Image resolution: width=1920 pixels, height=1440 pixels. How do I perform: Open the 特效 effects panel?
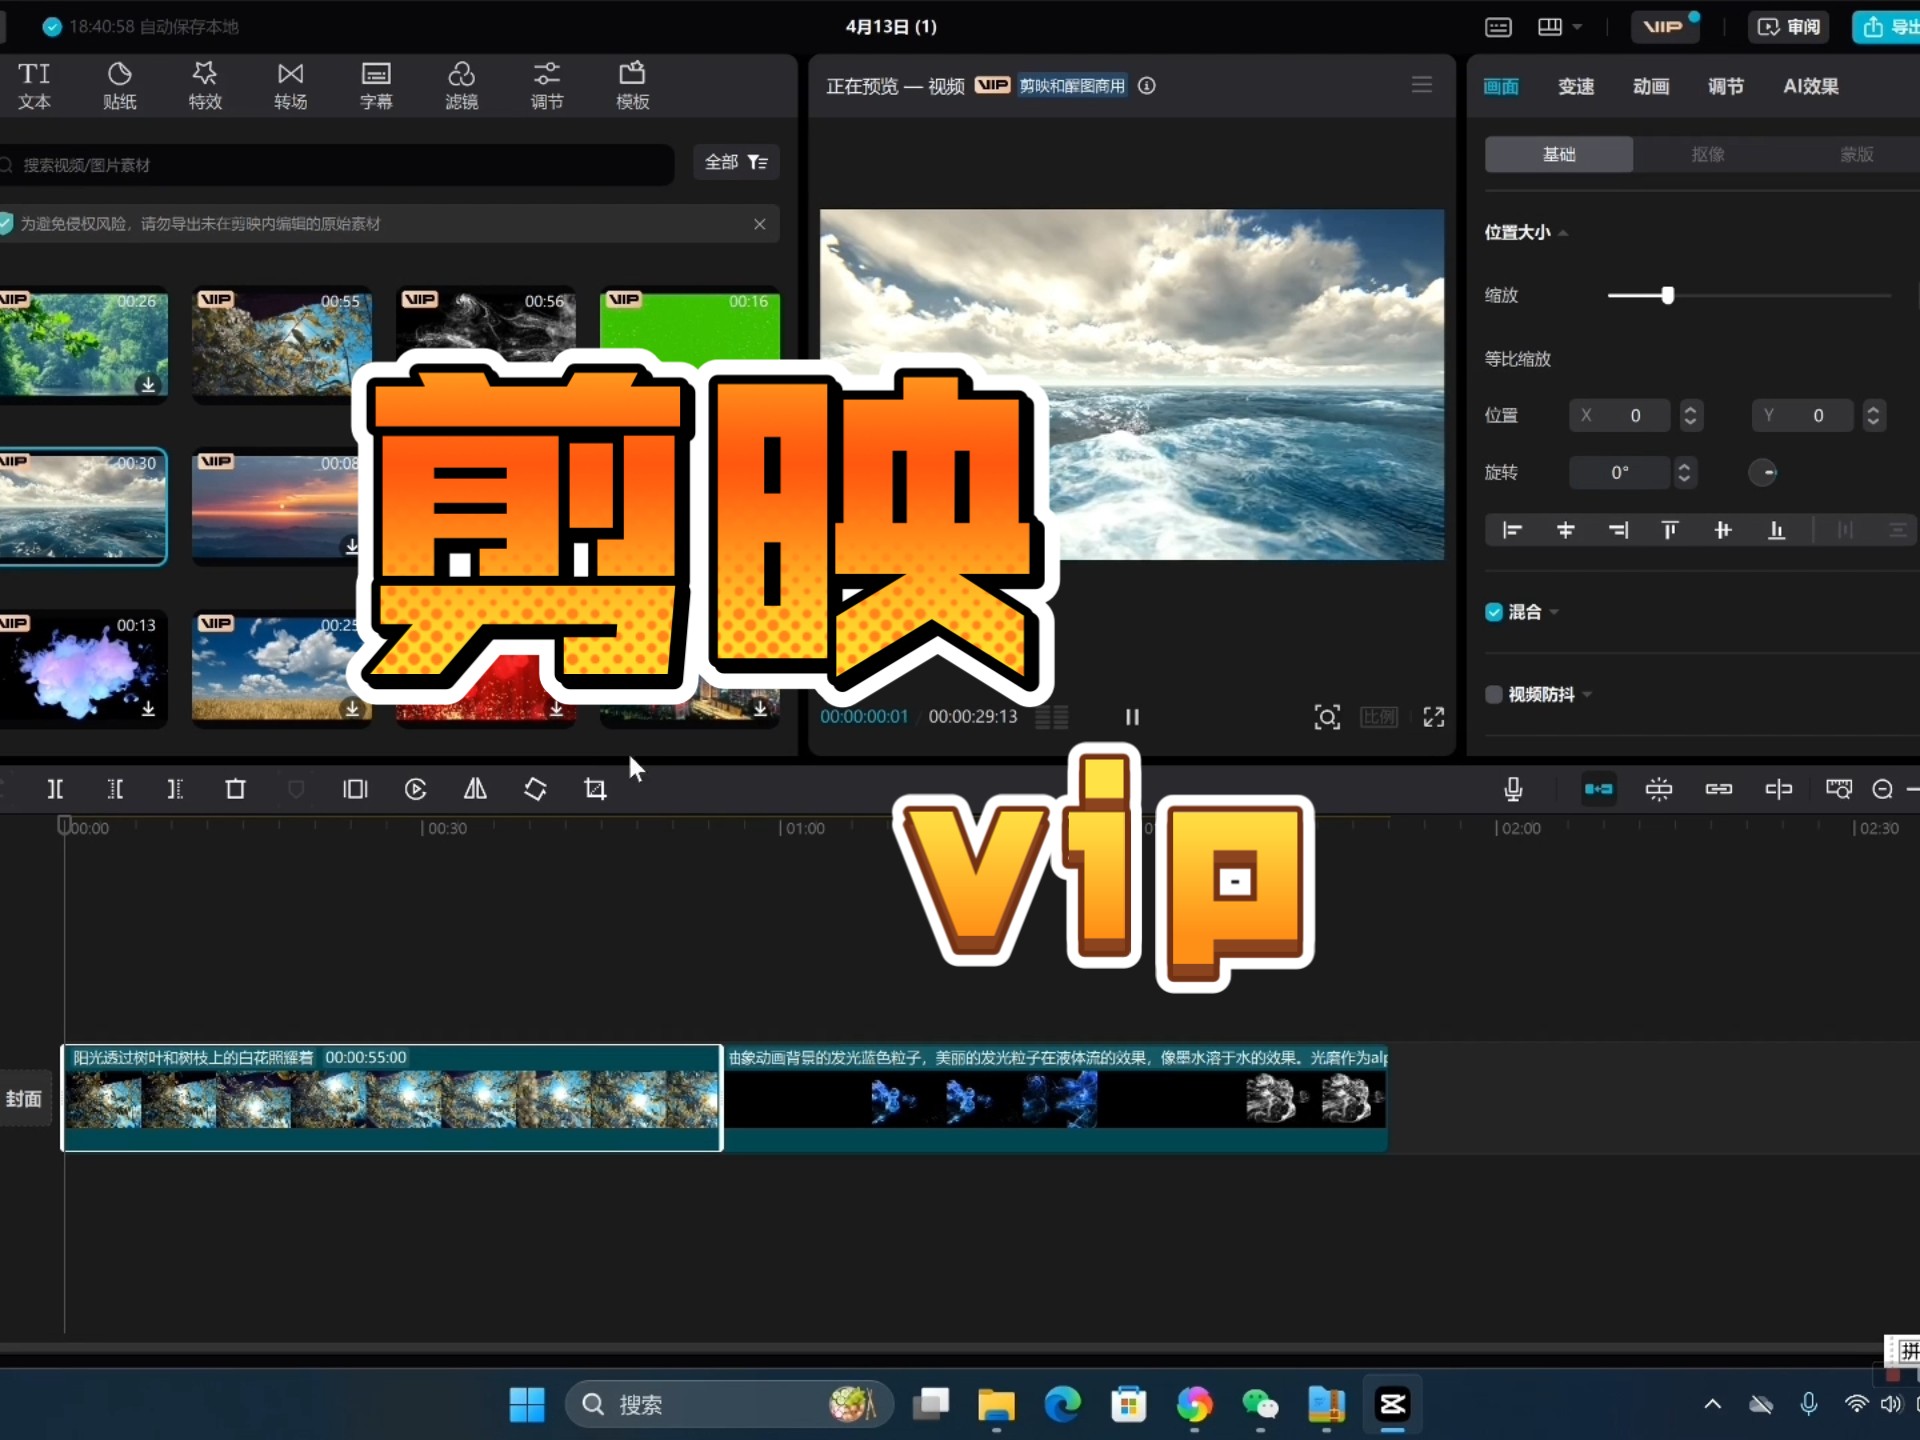[x=205, y=85]
